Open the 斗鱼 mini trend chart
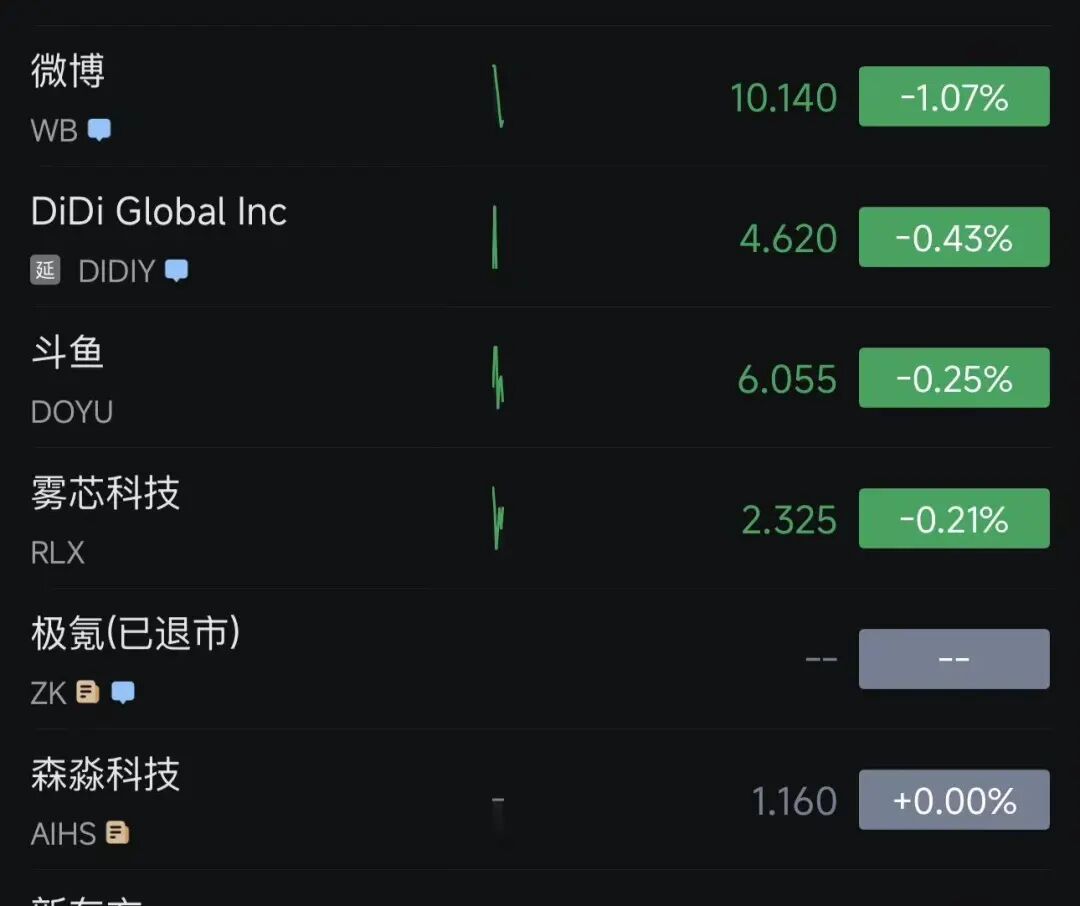This screenshot has height=906, width=1080. point(498,378)
